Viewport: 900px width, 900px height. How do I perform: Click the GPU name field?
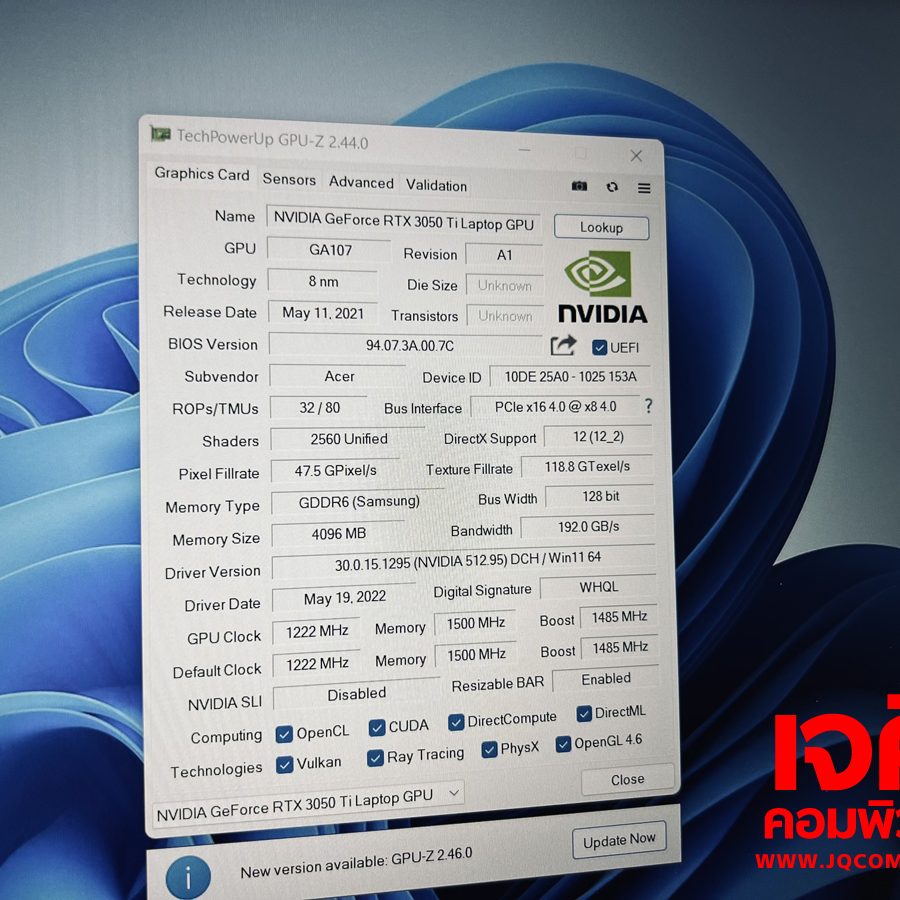coord(403,221)
